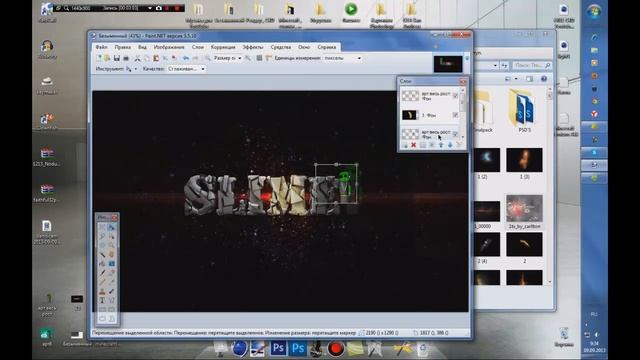Image resolution: width=640 pixels, height=360 pixels.
Task: Select the Pencil tool
Action: (102, 281)
